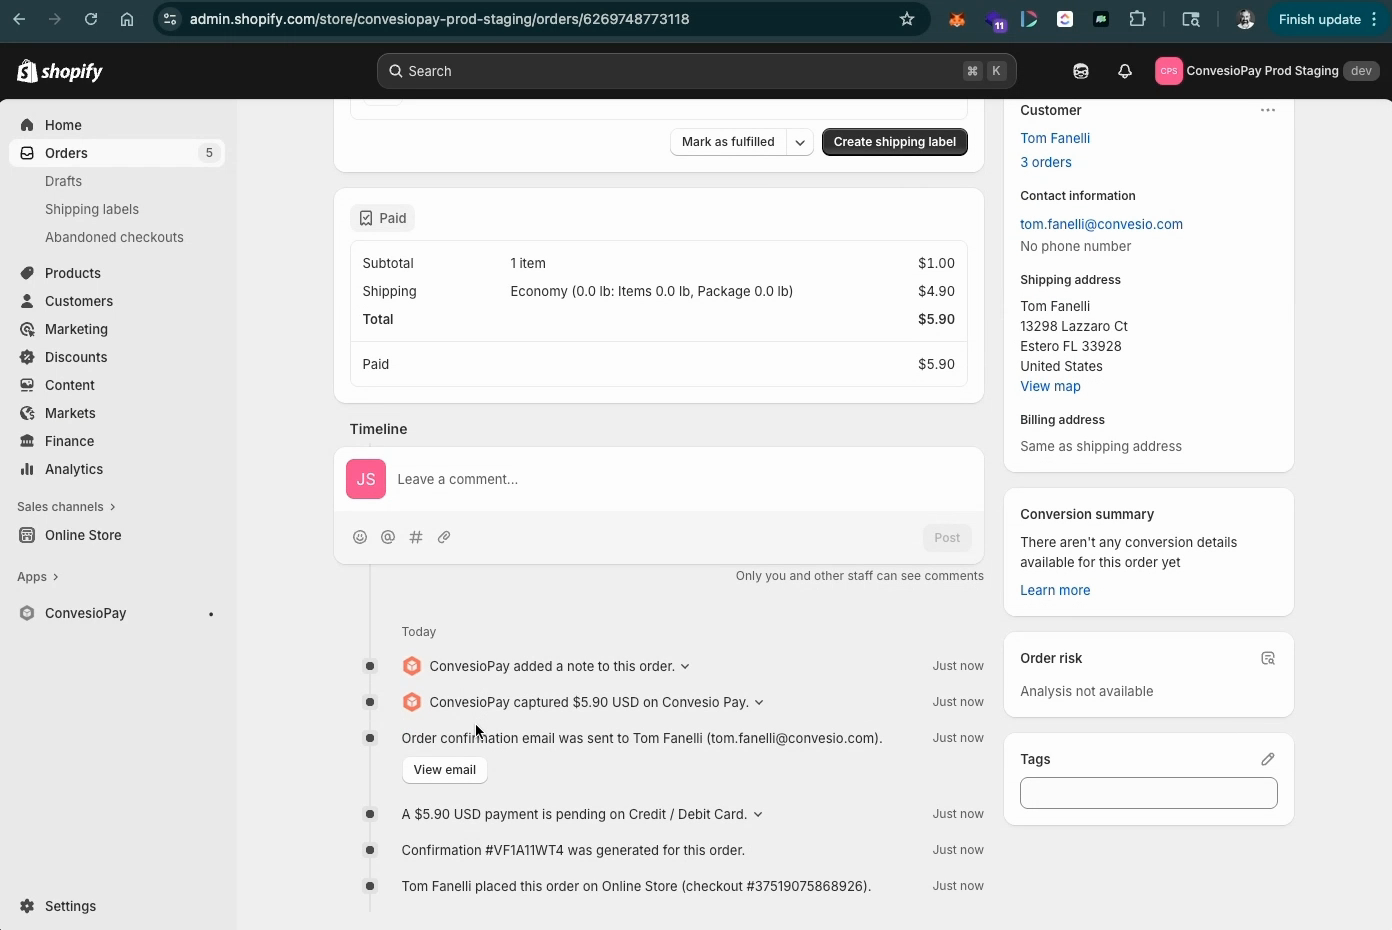Click the JS staff avatar
Viewport: 1392px width, 930px height.
366,479
